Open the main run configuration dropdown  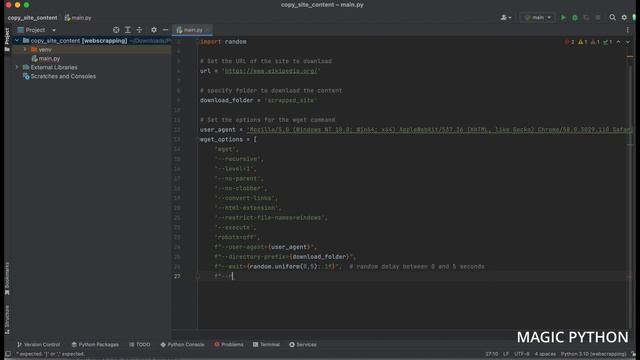point(538,18)
